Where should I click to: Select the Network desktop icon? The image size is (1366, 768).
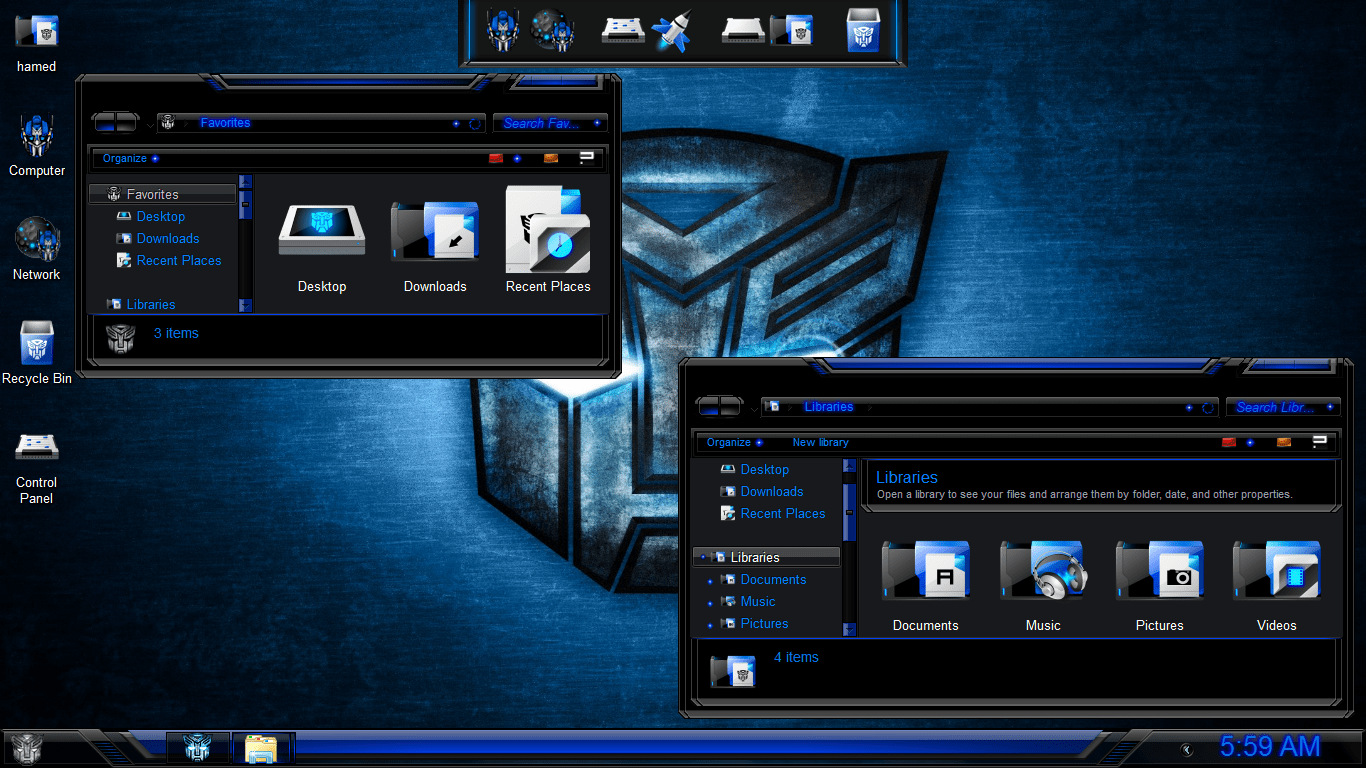(37, 249)
